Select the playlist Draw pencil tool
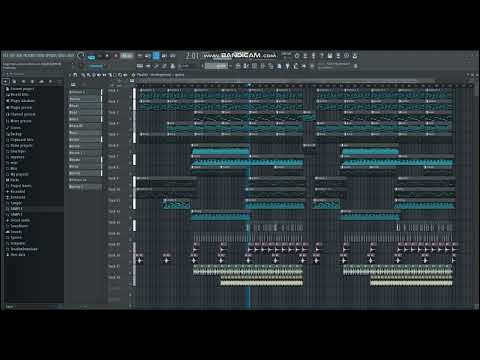The height and width of the screenshot is (360, 480). [83, 75]
